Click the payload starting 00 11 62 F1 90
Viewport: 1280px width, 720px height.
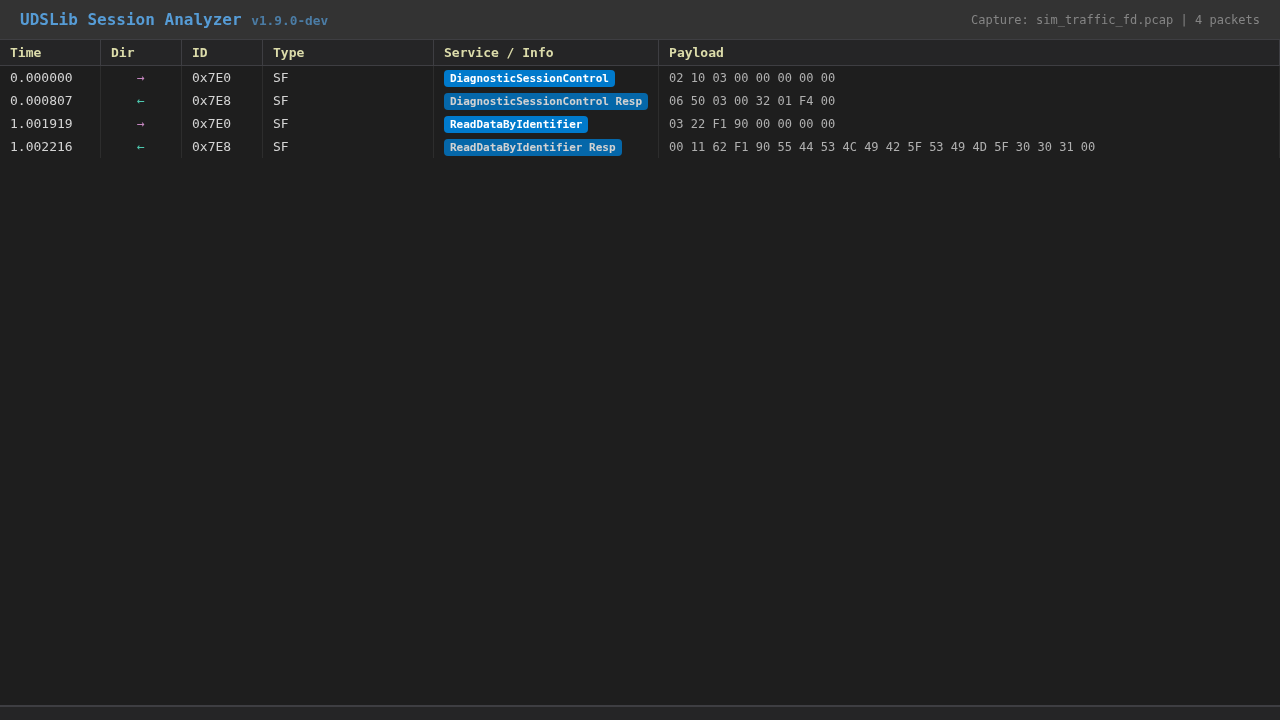(x=882, y=147)
